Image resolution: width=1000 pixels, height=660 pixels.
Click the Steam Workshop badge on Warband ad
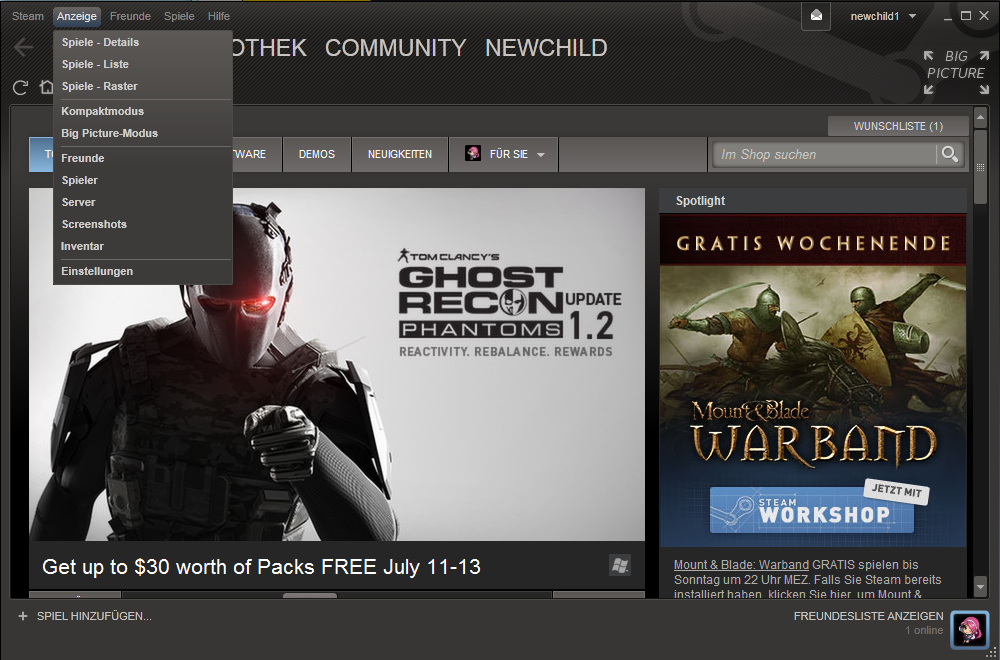tap(812, 510)
